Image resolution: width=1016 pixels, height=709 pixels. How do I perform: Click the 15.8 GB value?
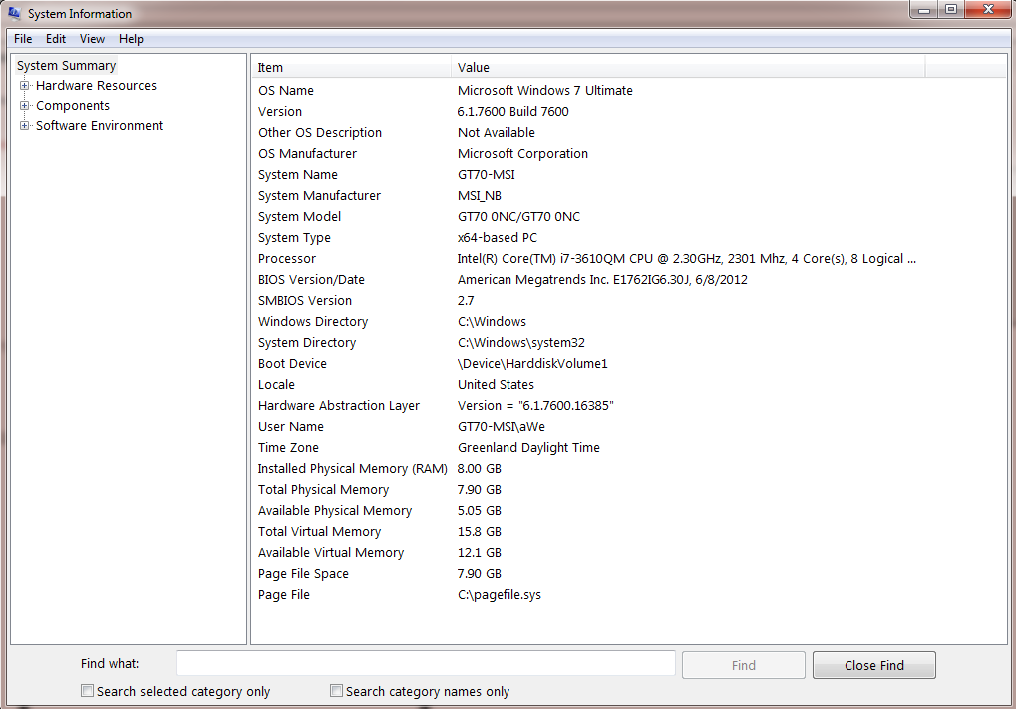point(479,532)
